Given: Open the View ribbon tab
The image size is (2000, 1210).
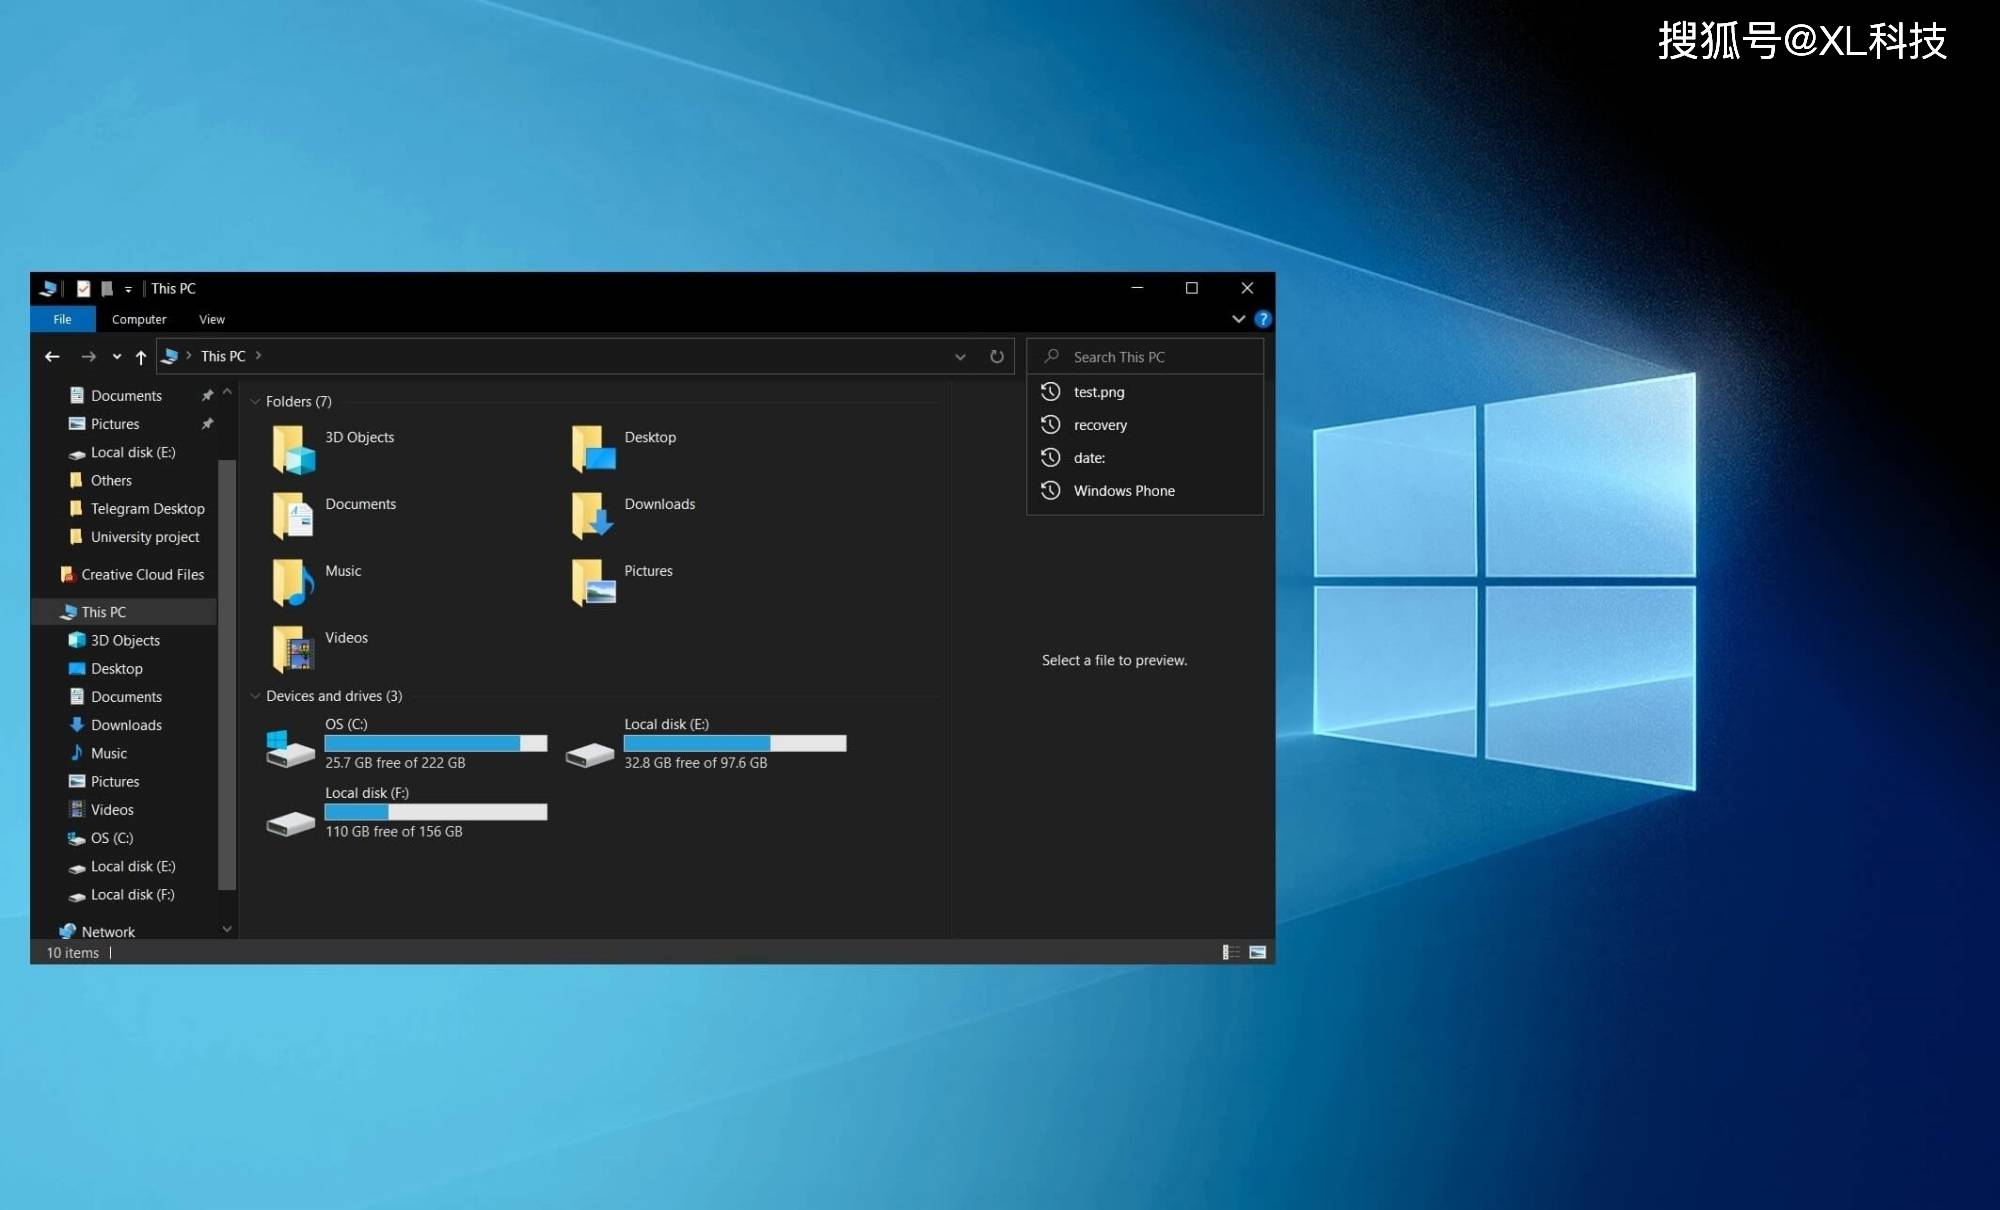Looking at the screenshot, I should (212, 319).
